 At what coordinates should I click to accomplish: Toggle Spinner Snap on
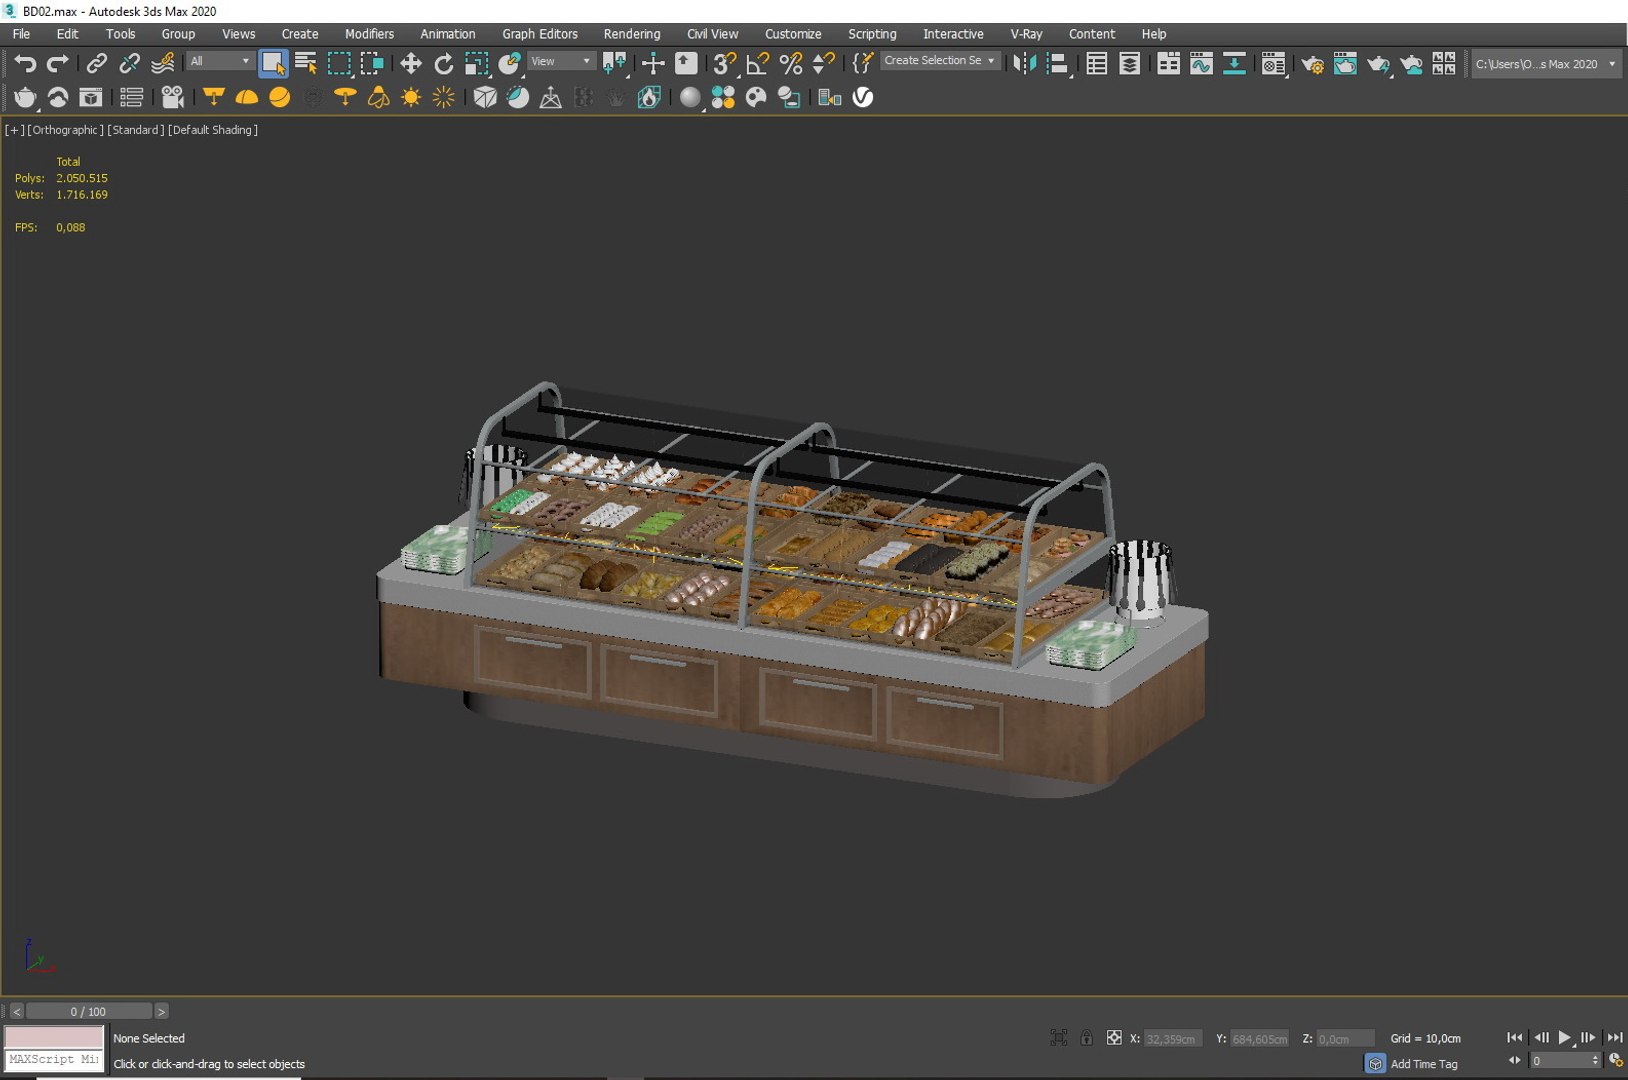click(823, 64)
